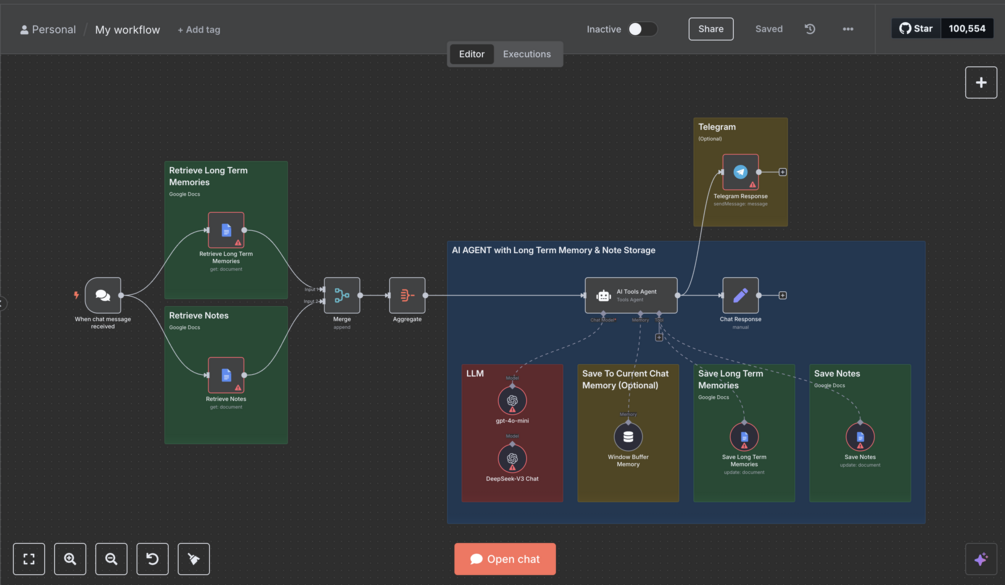The height and width of the screenshot is (585, 1005).
Task: Open the Telegram Response node
Action: pyautogui.click(x=740, y=172)
